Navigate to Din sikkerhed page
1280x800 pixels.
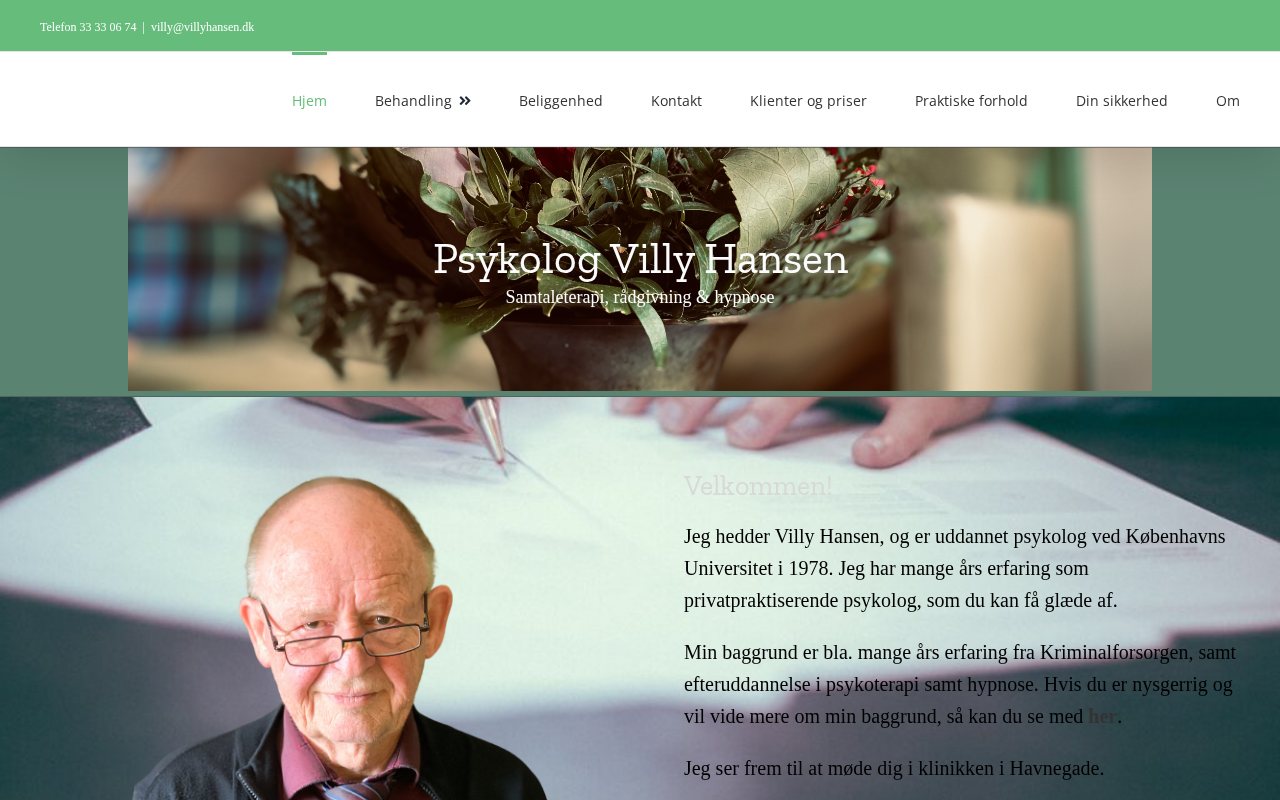[x=1122, y=101]
